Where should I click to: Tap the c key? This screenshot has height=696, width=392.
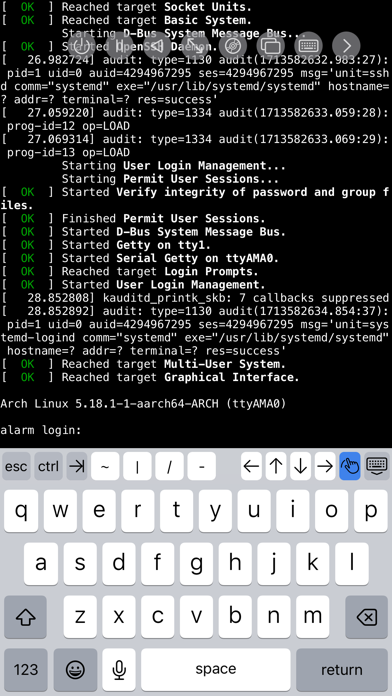click(x=158, y=617)
